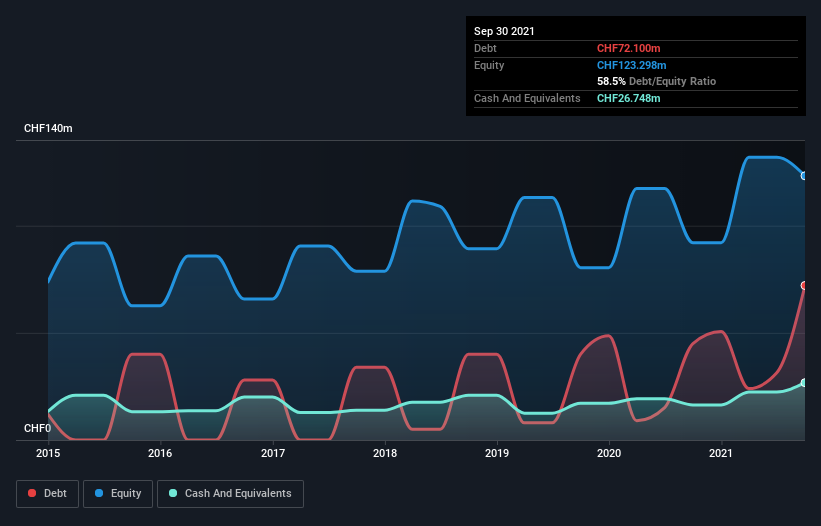This screenshot has width=821, height=526.
Task: Select the Debt endpoint marker on chart
Action: 804,285
